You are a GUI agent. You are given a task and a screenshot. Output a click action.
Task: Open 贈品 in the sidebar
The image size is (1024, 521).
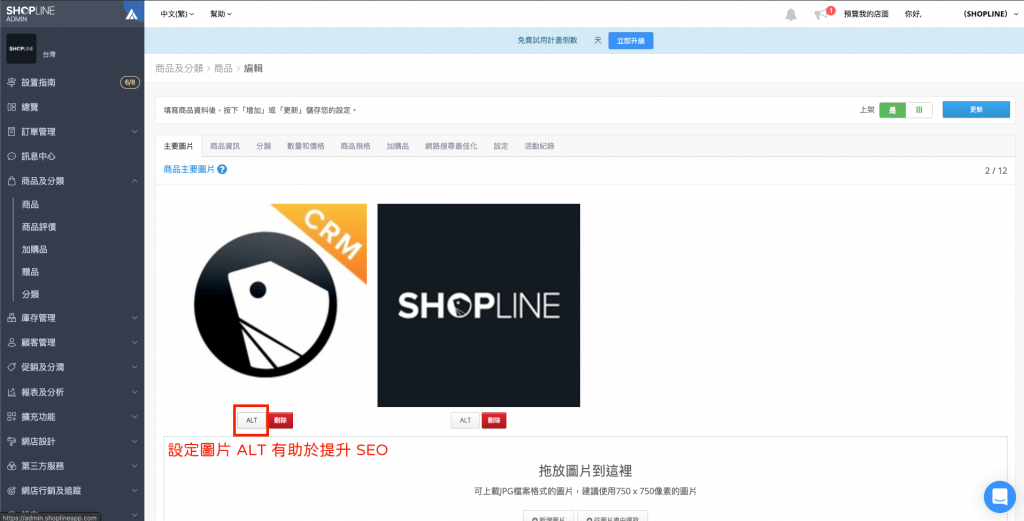point(30,272)
